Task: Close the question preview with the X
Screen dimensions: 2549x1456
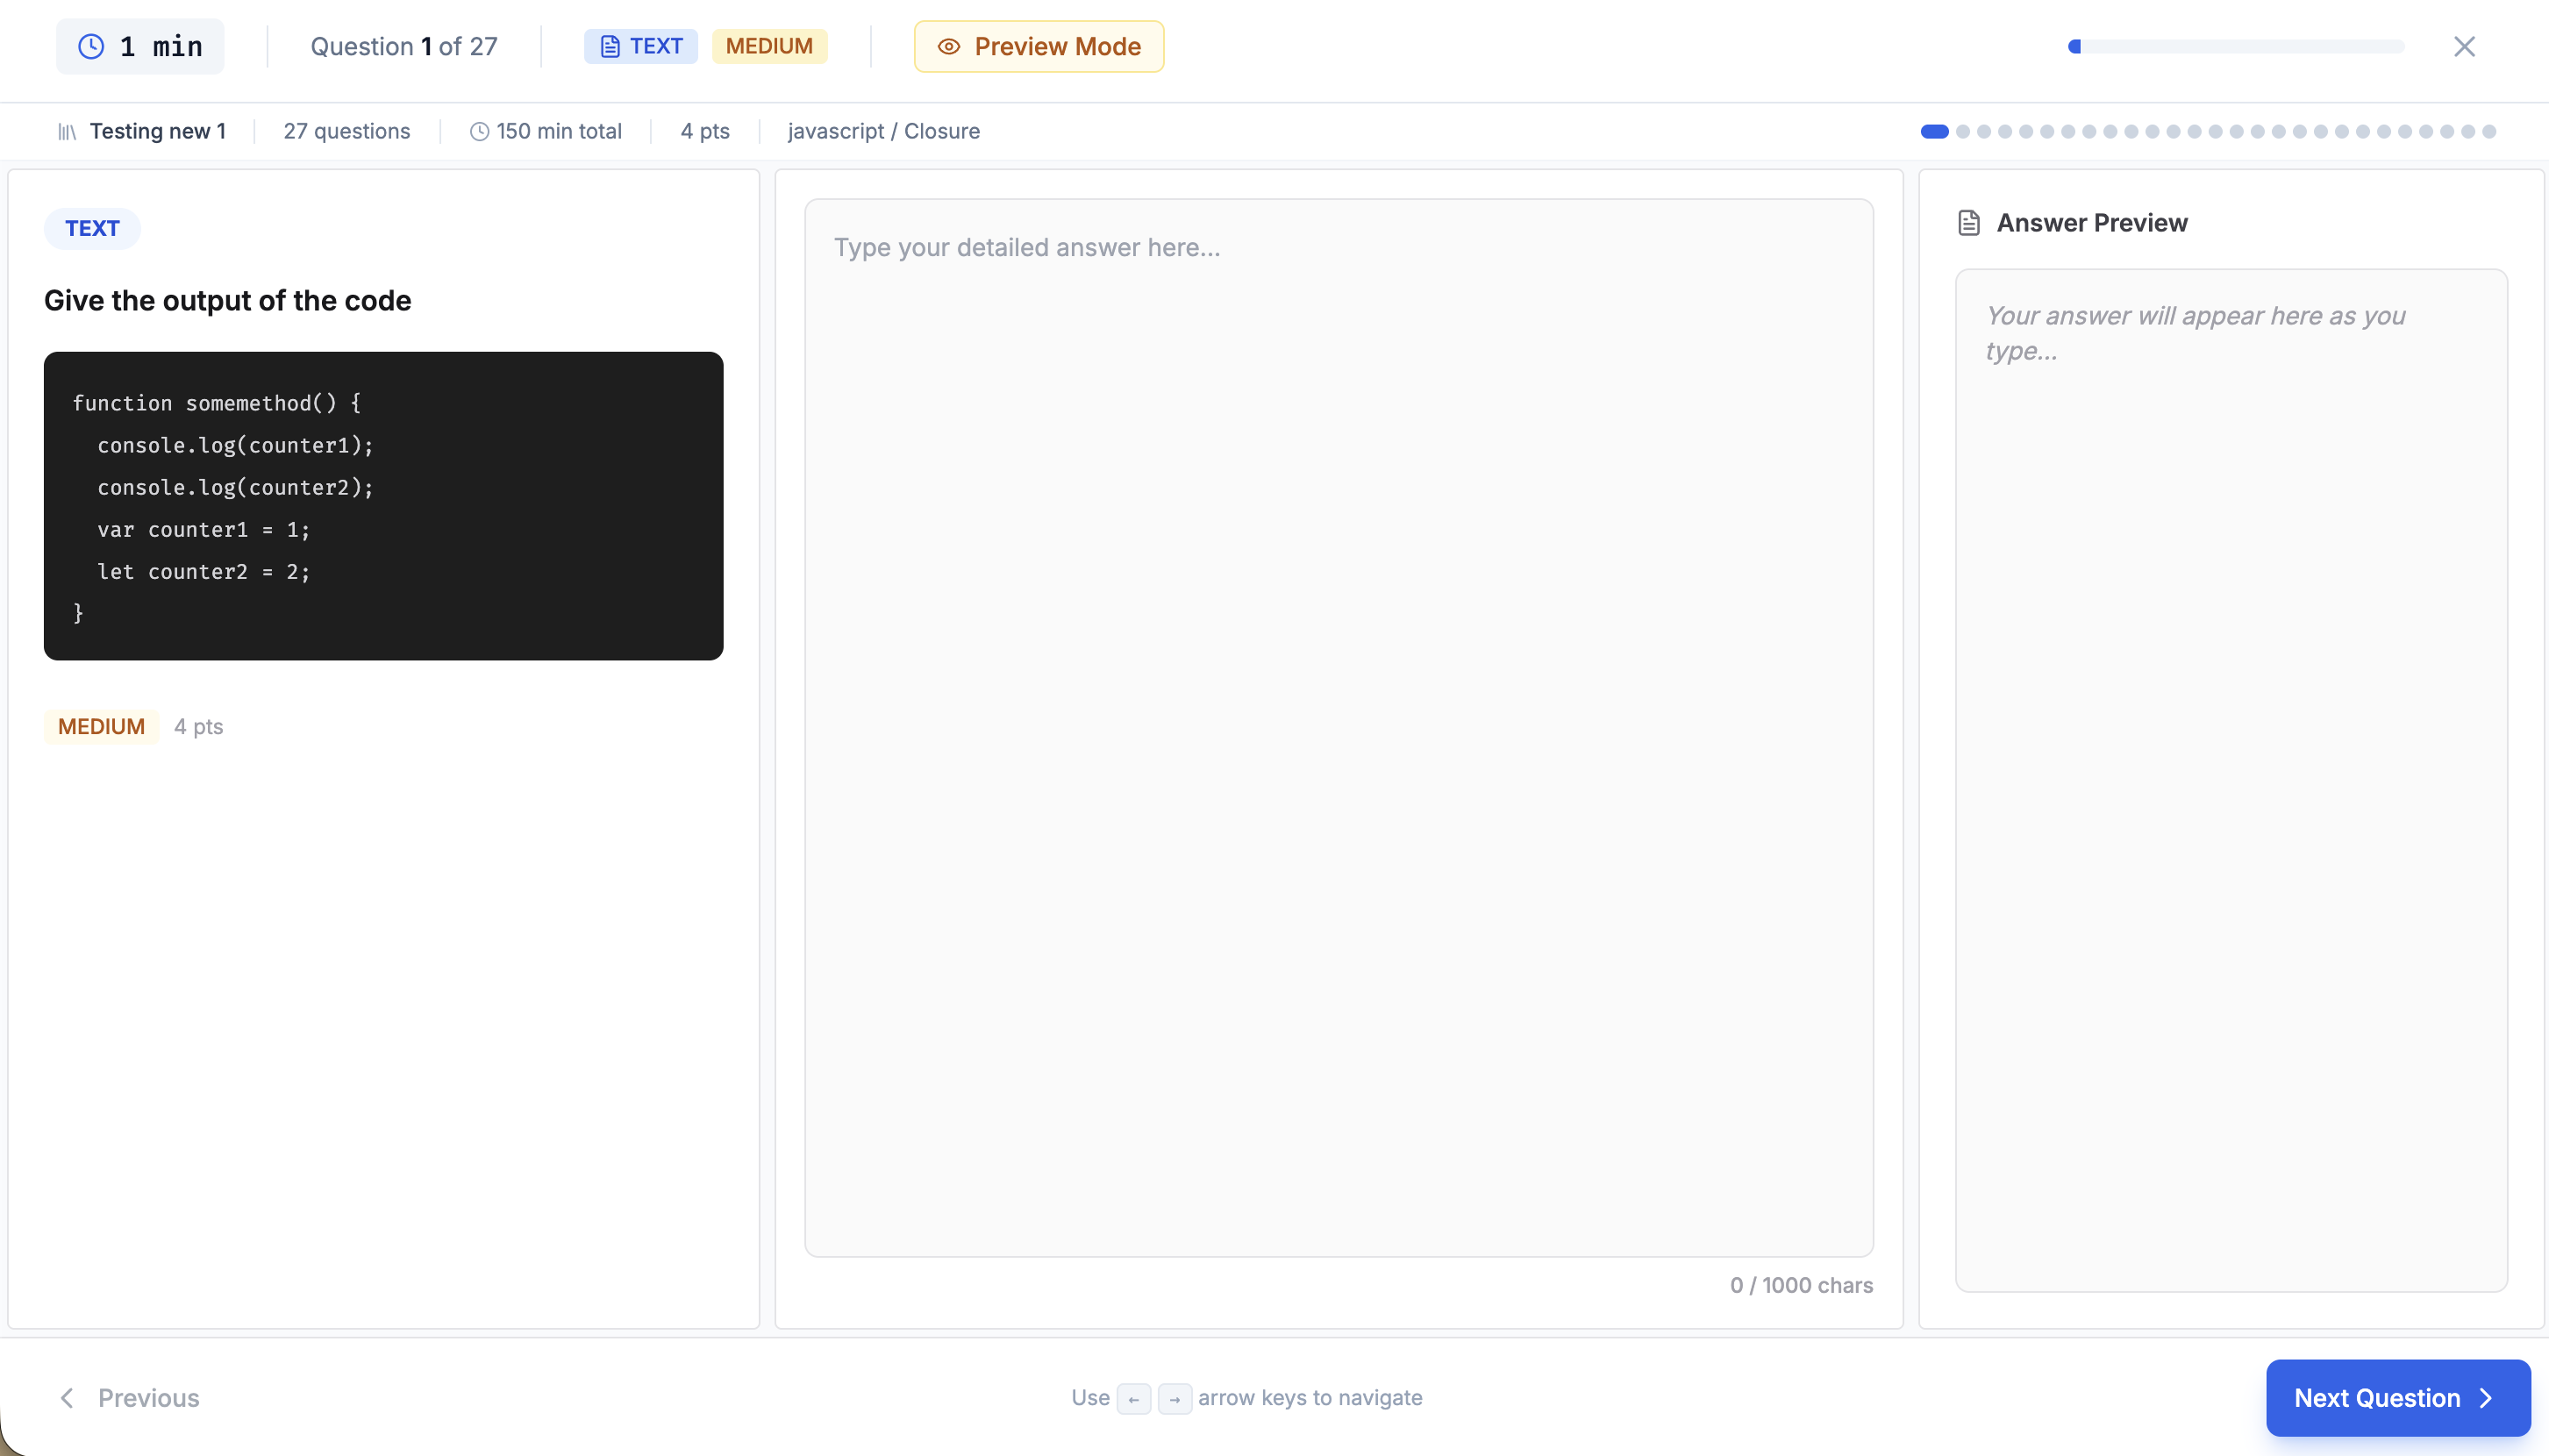Action: click(x=2465, y=46)
